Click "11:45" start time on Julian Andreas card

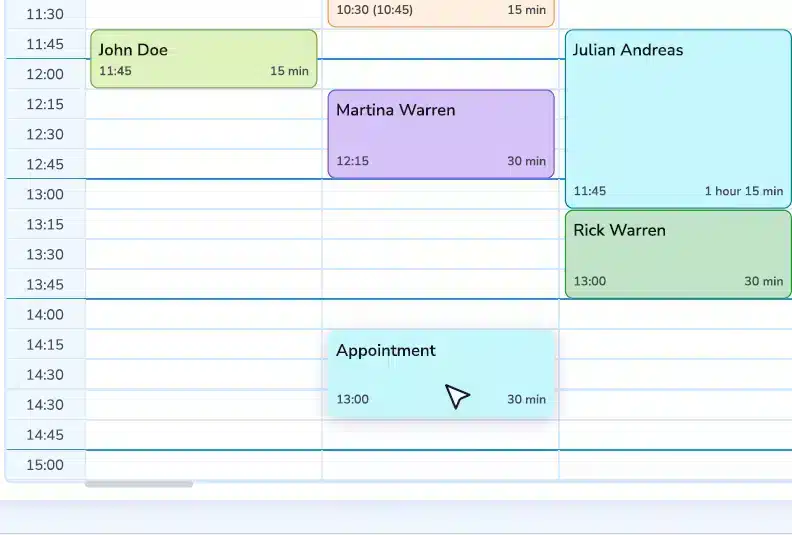589,191
